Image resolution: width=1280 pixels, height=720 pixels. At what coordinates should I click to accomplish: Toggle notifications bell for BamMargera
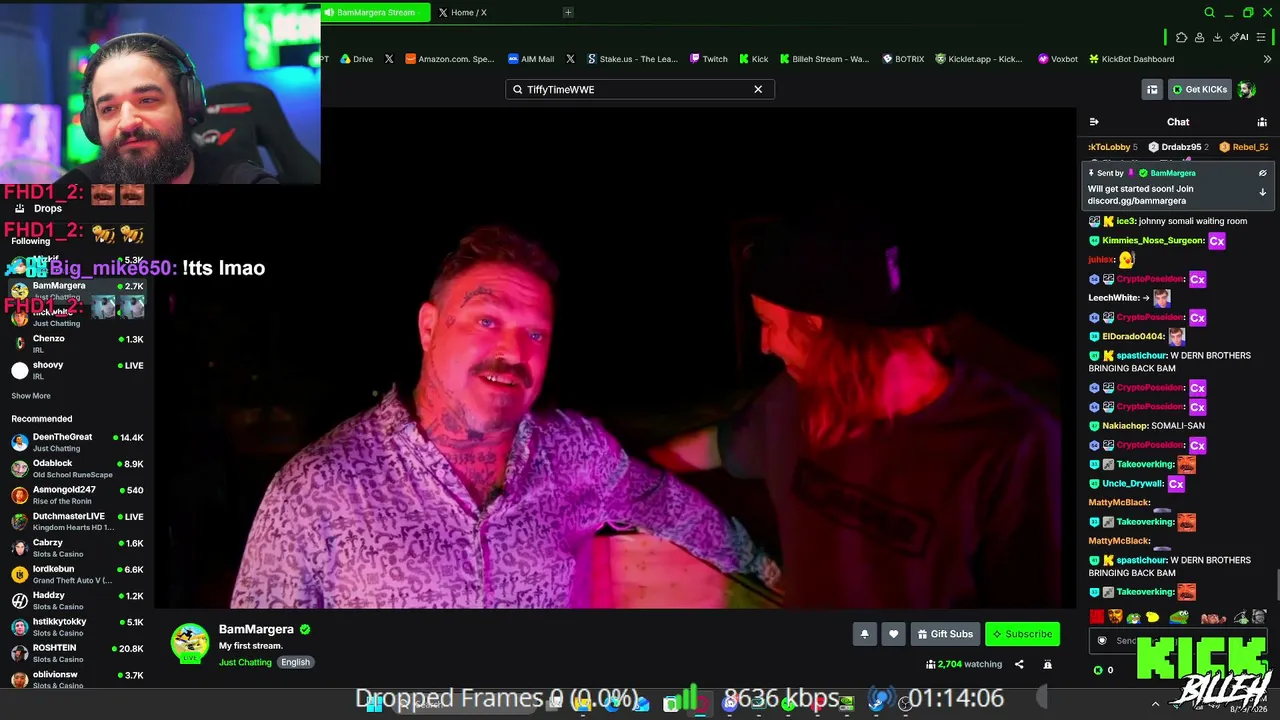[x=865, y=634]
